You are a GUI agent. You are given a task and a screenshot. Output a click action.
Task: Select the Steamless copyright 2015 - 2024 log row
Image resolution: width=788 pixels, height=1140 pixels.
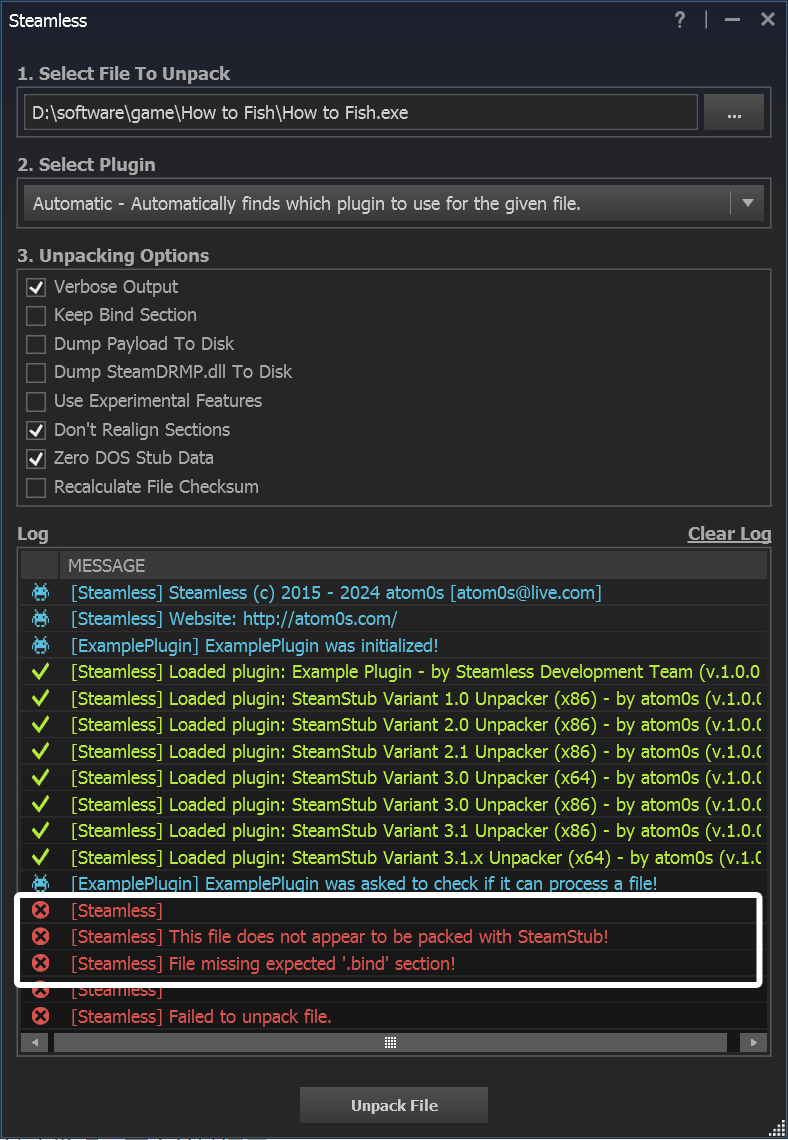coord(393,593)
